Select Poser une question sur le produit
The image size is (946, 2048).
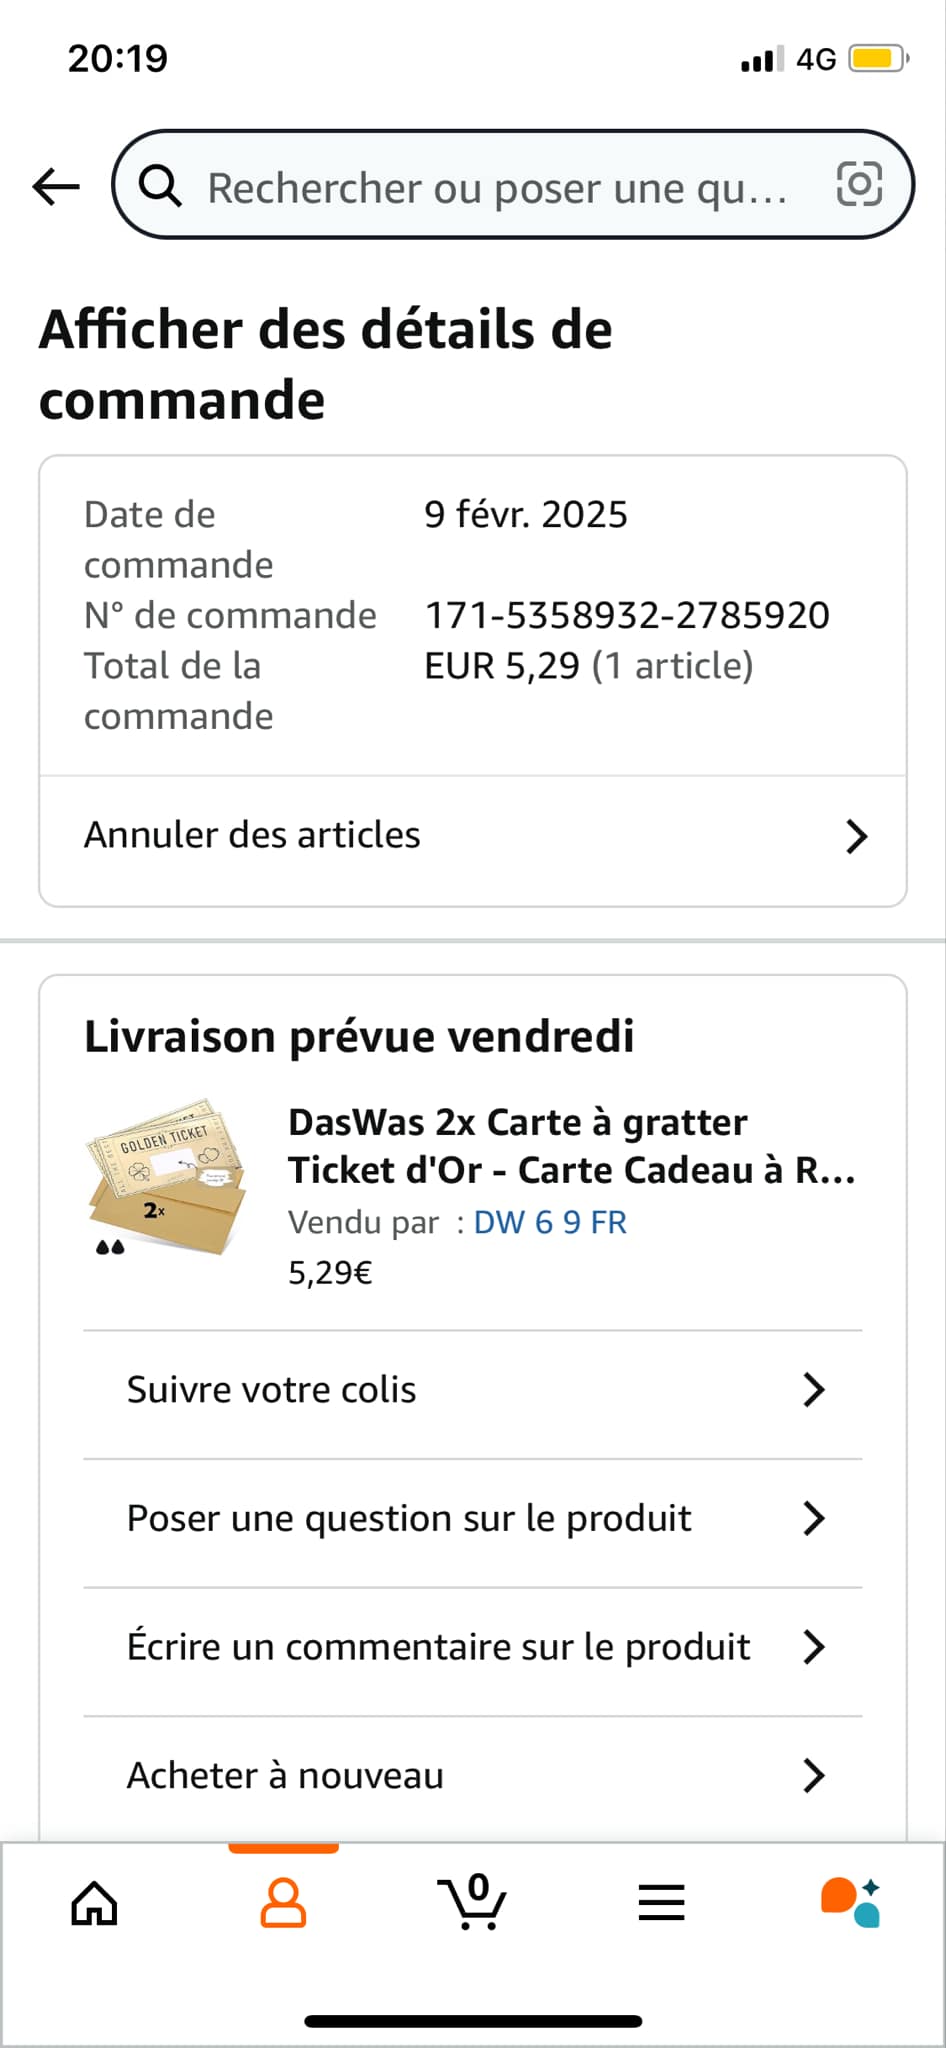[x=409, y=1518]
